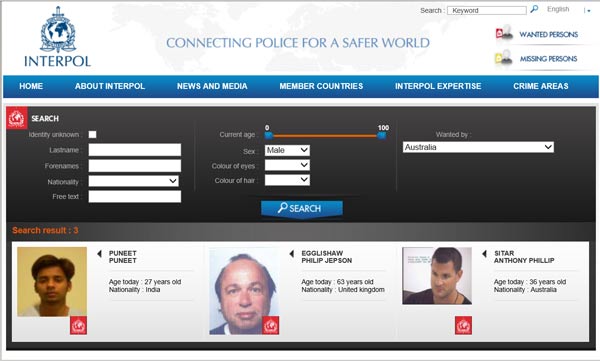Click the Lastname input field
The height and width of the screenshot is (361, 600).
tap(135, 150)
